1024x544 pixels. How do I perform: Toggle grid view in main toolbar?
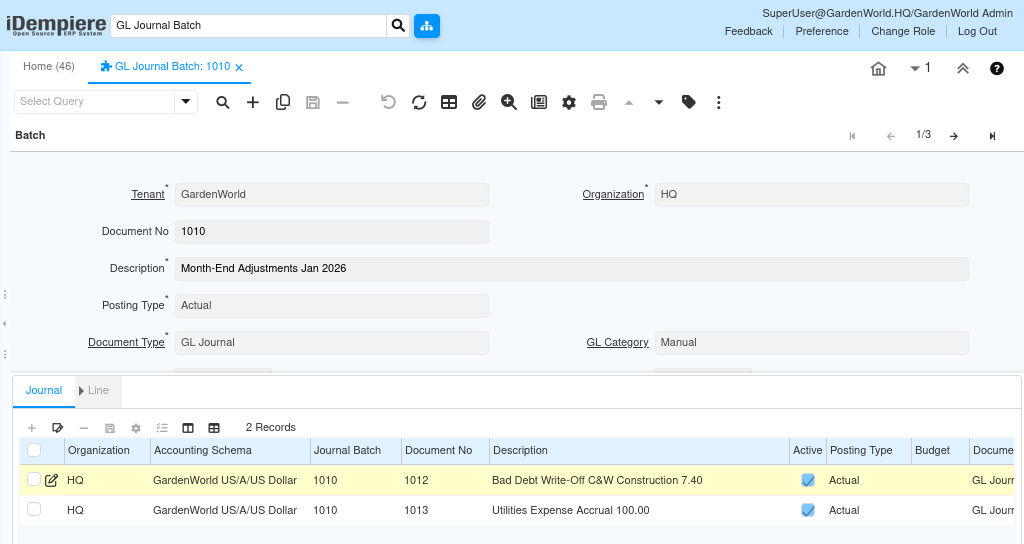[449, 102]
